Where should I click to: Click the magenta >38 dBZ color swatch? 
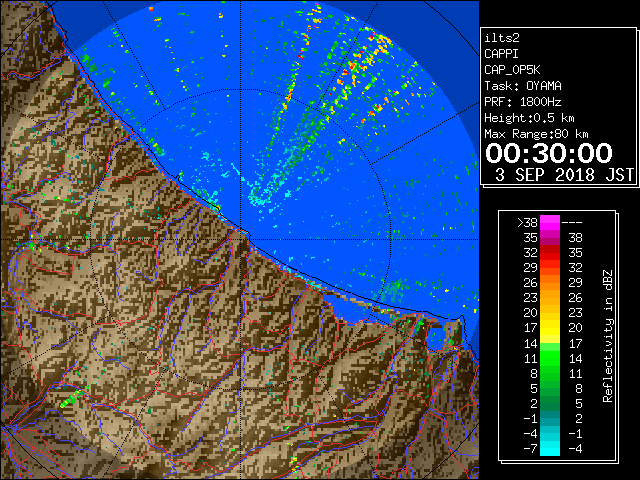pyautogui.click(x=550, y=223)
